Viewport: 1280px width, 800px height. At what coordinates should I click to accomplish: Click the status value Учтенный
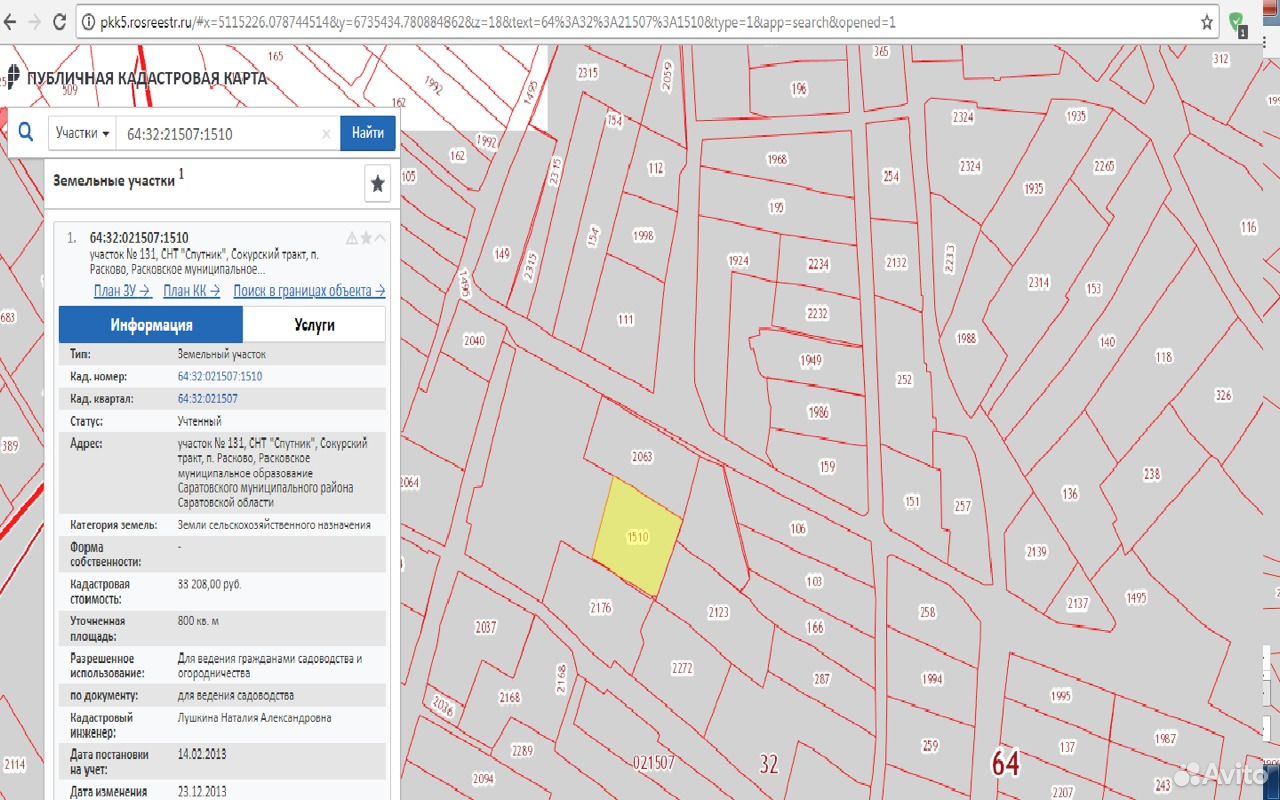(x=199, y=421)
